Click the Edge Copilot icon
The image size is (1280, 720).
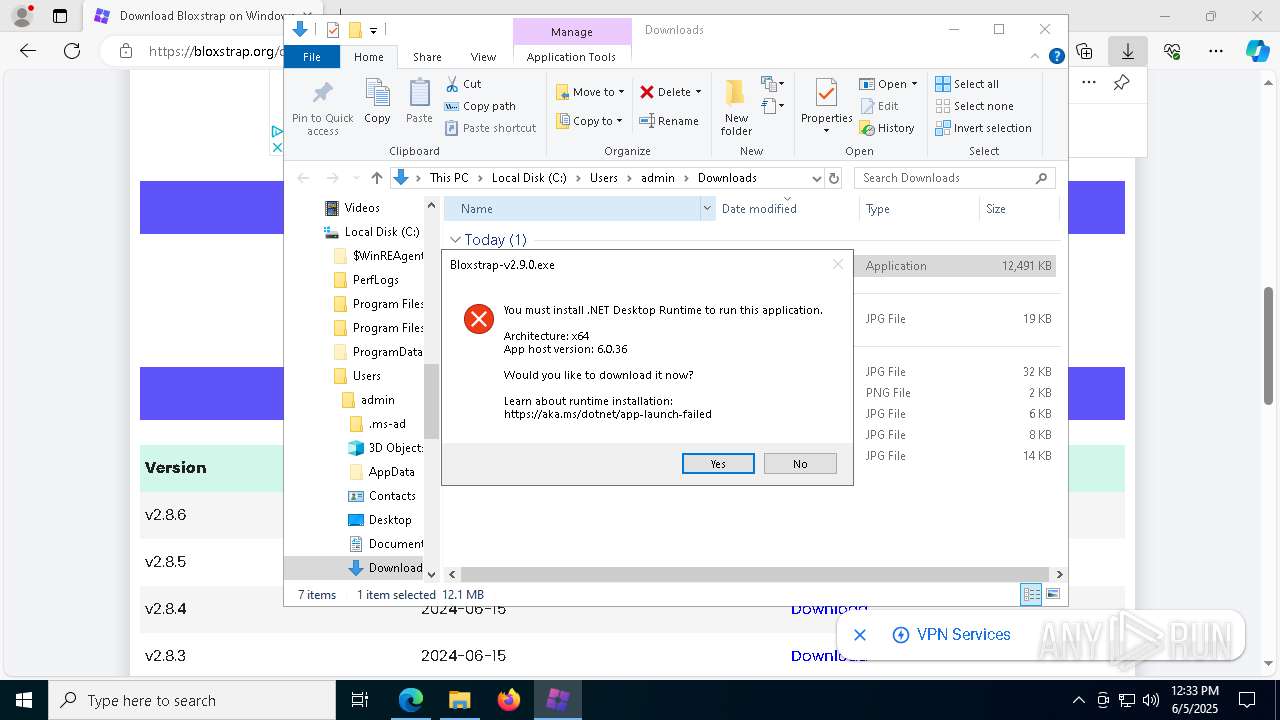tap(1258, 51)
